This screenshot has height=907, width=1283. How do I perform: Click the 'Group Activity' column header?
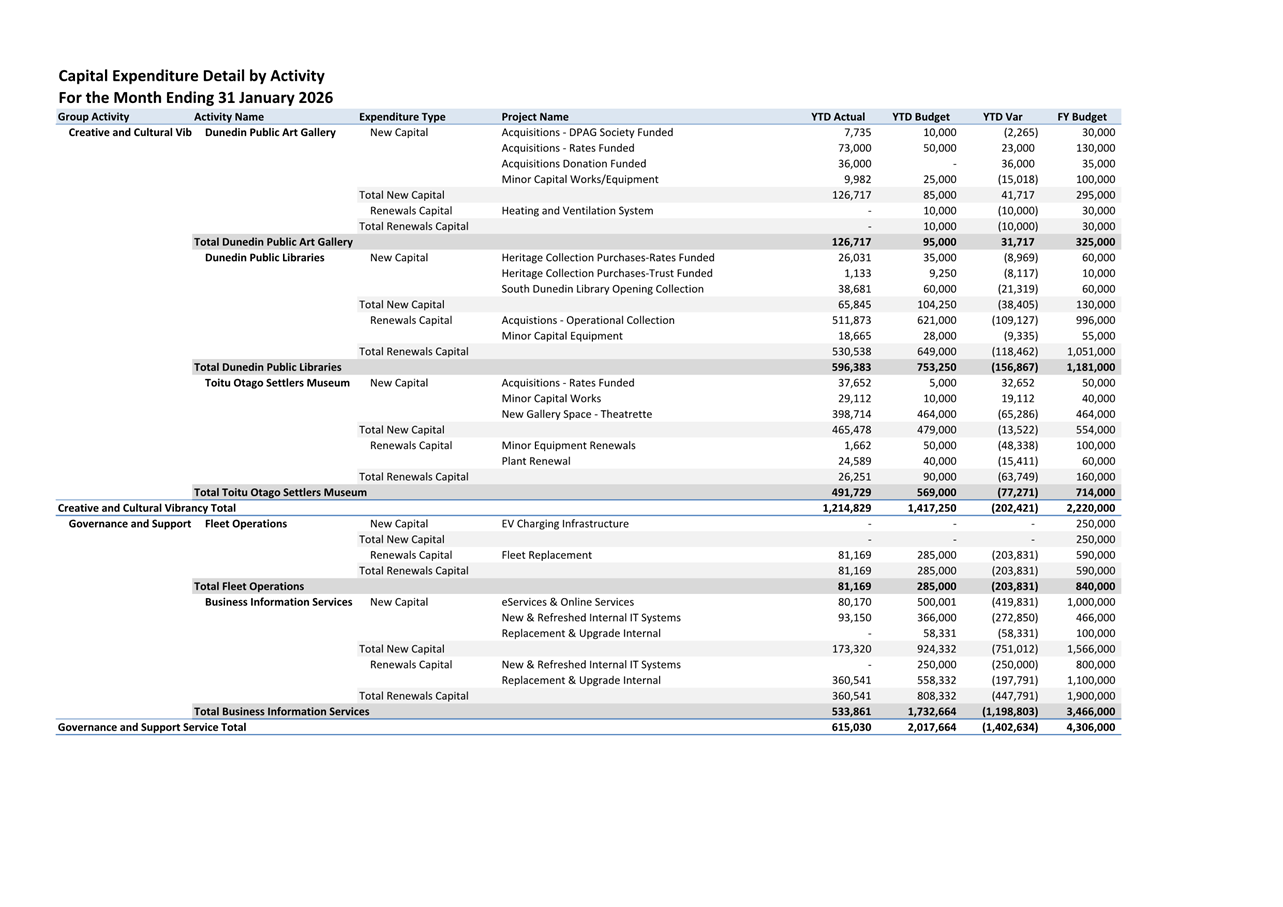93,117
